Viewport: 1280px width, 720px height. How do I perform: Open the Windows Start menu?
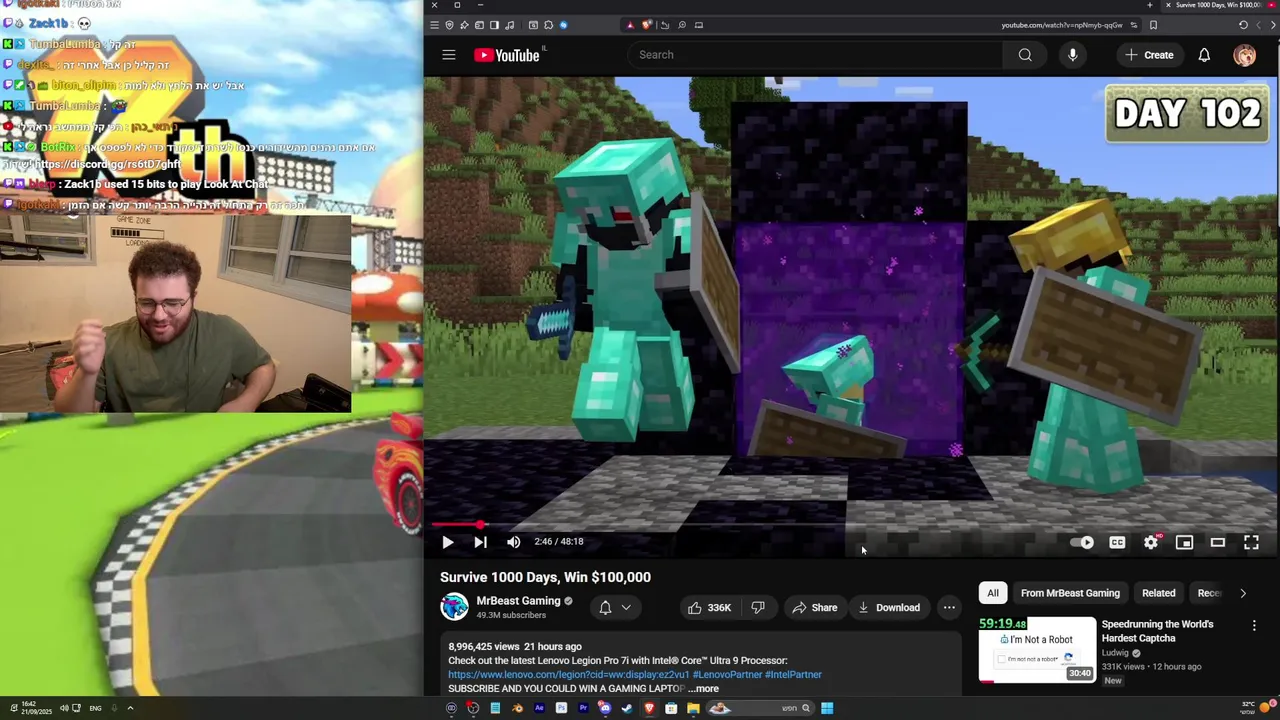827,708
